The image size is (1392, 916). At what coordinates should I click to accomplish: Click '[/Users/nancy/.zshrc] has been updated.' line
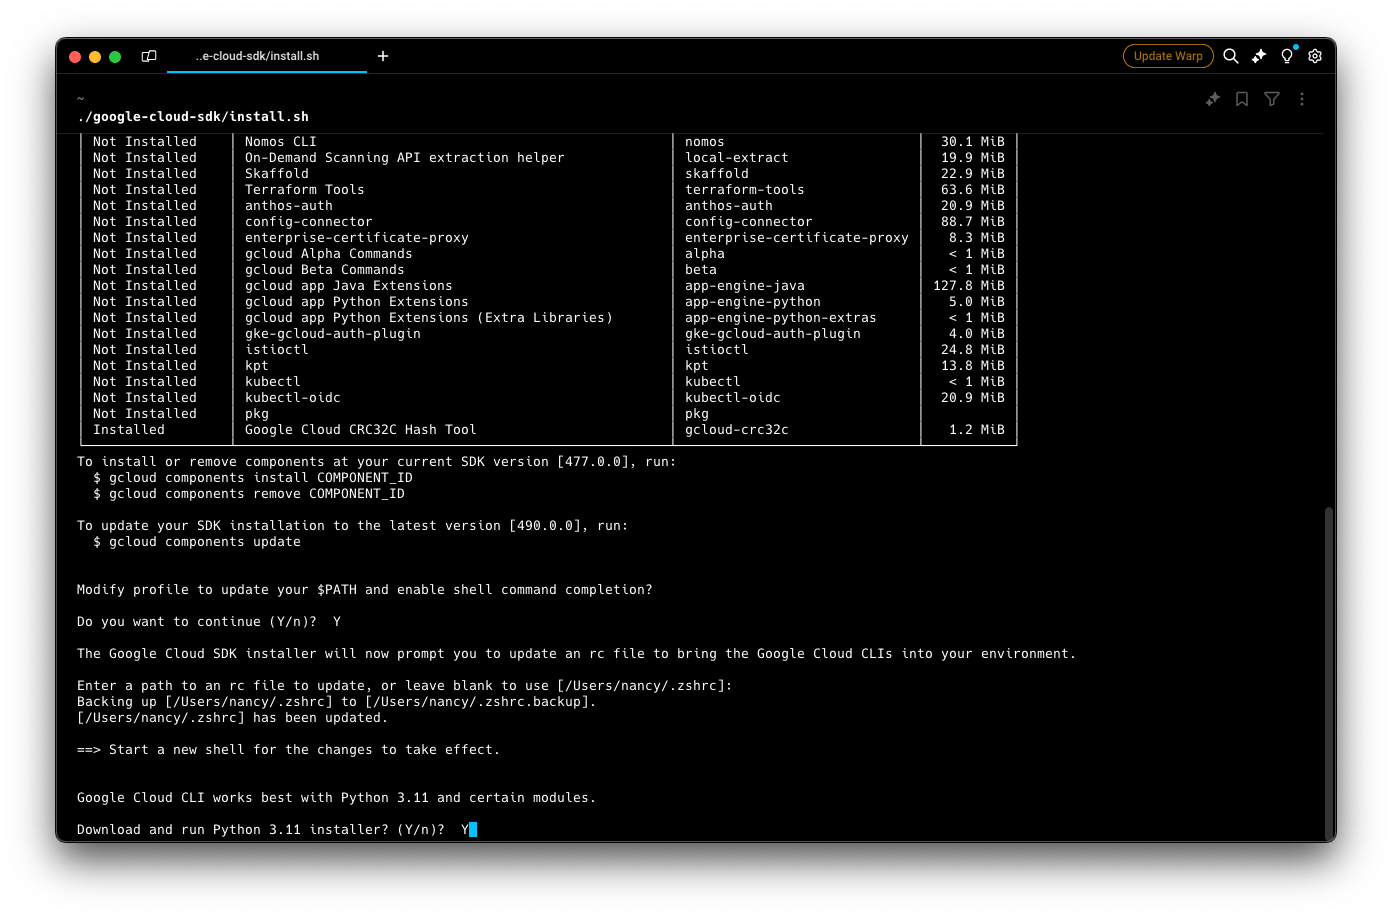pyautogui.click(x=232, y=718)
